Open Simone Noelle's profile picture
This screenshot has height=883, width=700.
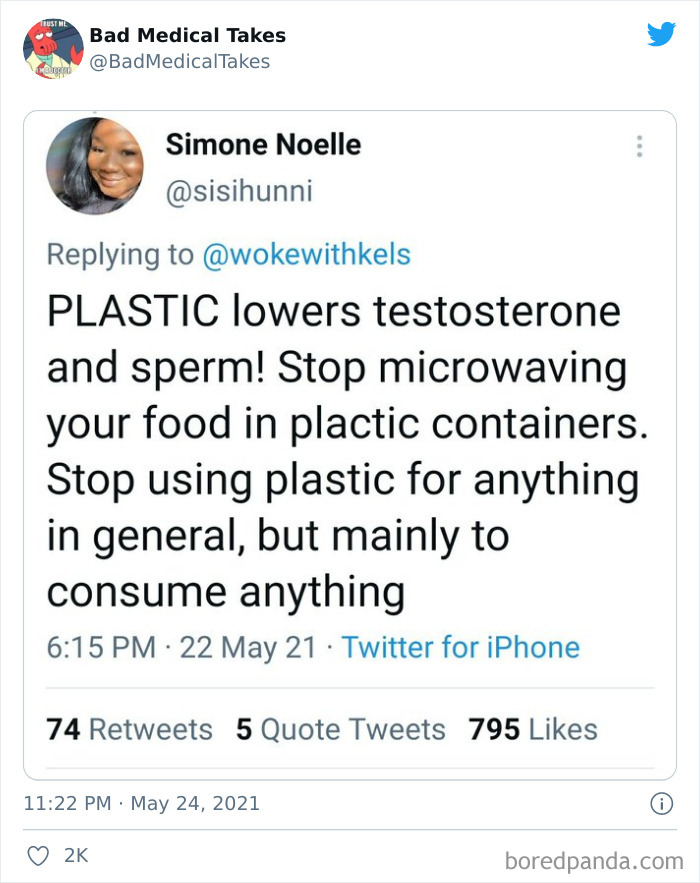95,165
